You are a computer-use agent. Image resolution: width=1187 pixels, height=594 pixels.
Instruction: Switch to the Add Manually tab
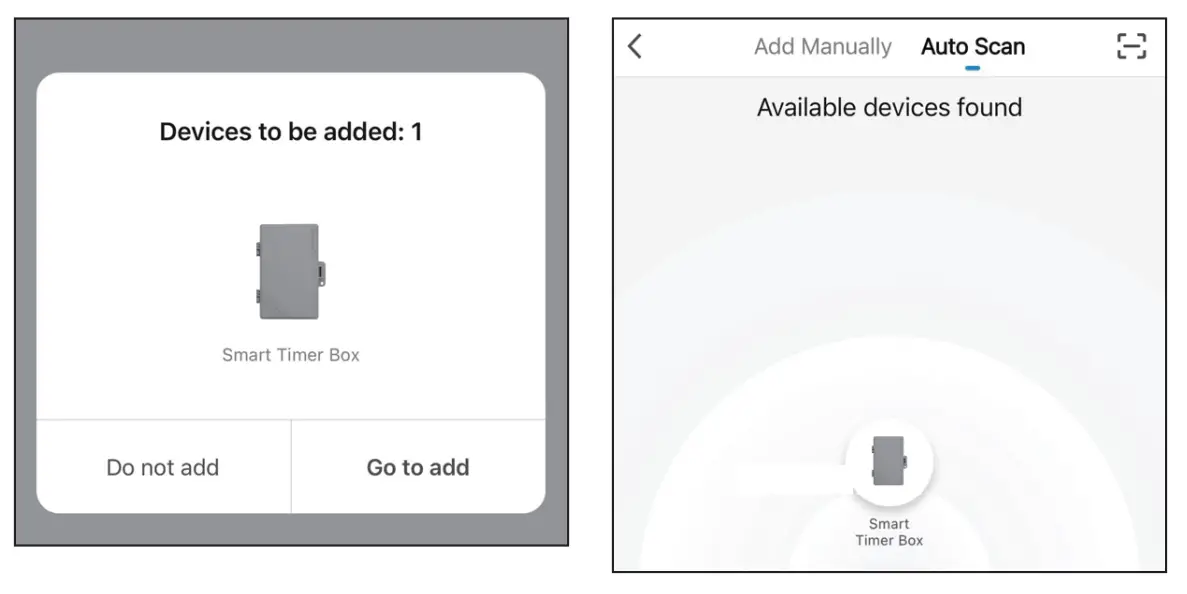[x=822, y=46]
